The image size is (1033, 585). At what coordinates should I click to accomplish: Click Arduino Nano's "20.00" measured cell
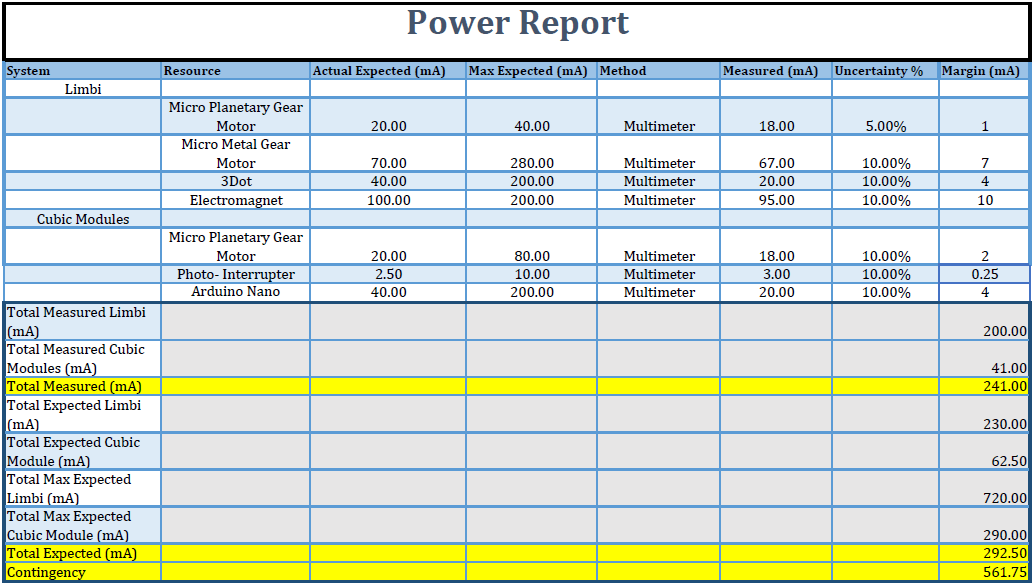pos(777,292)
